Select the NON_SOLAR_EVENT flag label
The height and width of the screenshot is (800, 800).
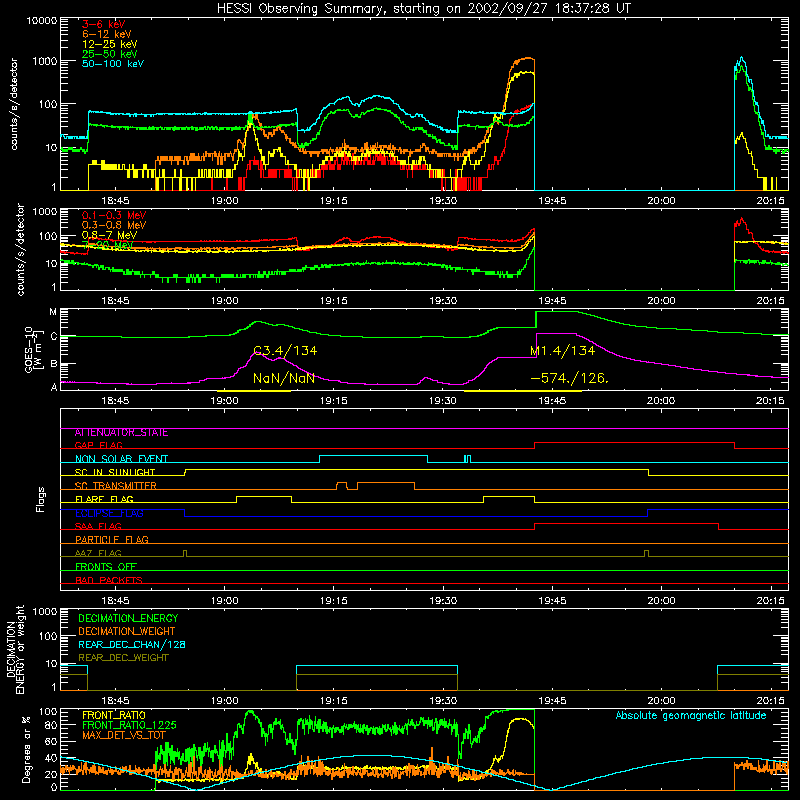tap(121, 459)
